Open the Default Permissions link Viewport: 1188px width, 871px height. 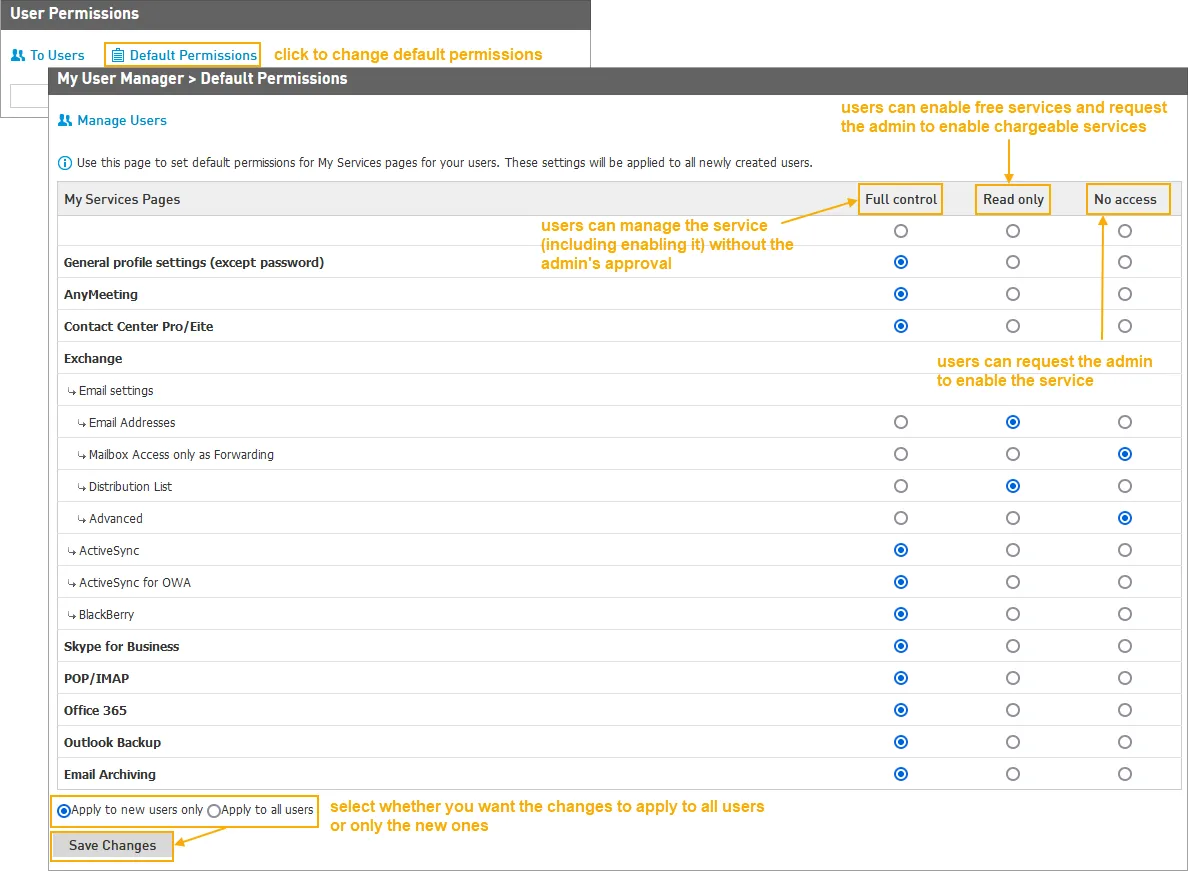click(x=184, y=55)
